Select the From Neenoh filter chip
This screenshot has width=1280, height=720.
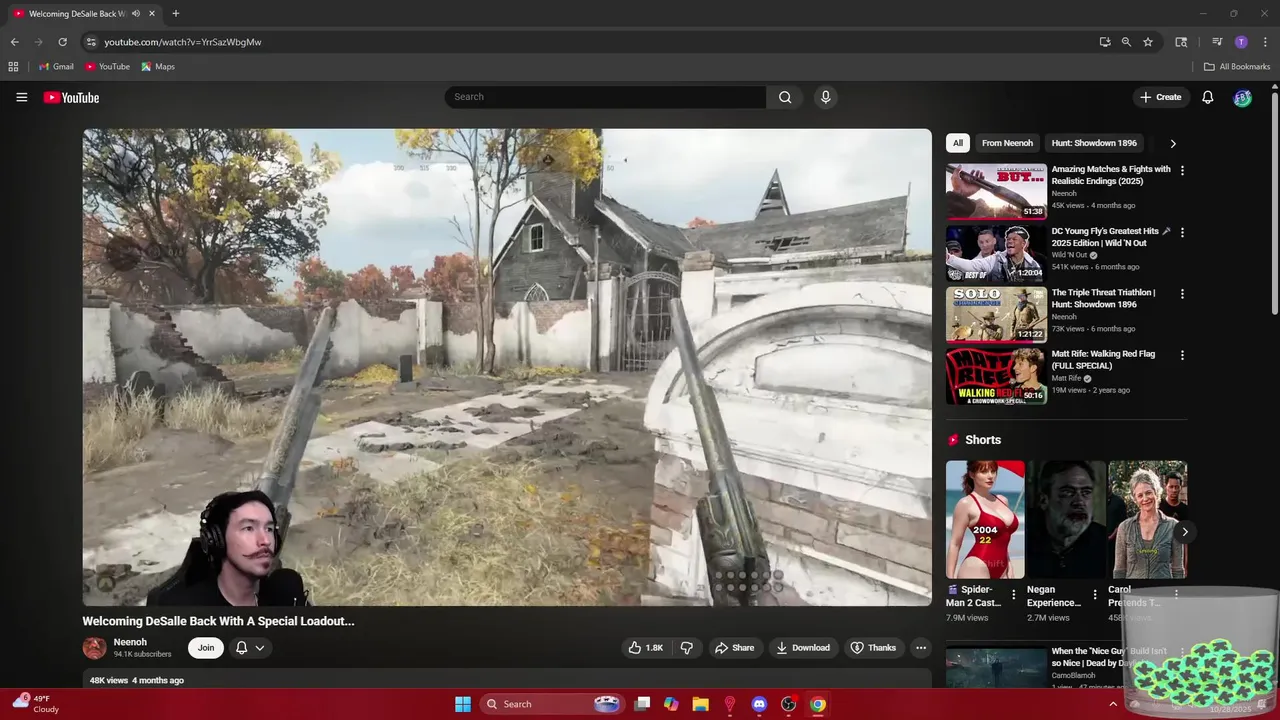coord(1007,143)
